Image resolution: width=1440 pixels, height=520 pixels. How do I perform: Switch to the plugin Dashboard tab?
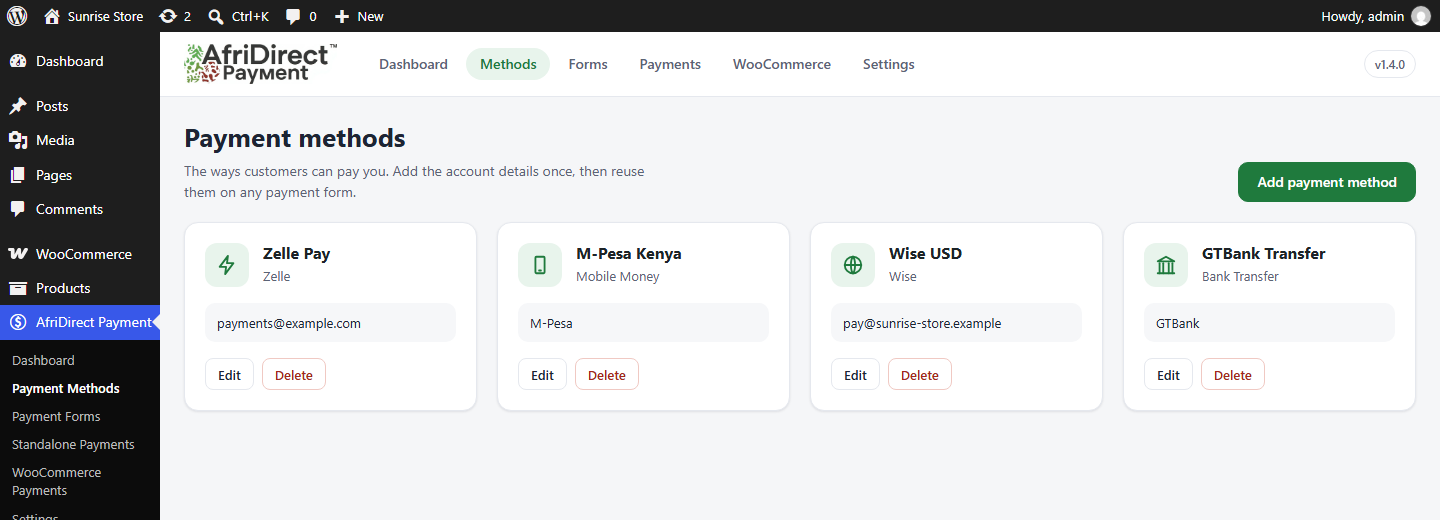click(413, 64)
